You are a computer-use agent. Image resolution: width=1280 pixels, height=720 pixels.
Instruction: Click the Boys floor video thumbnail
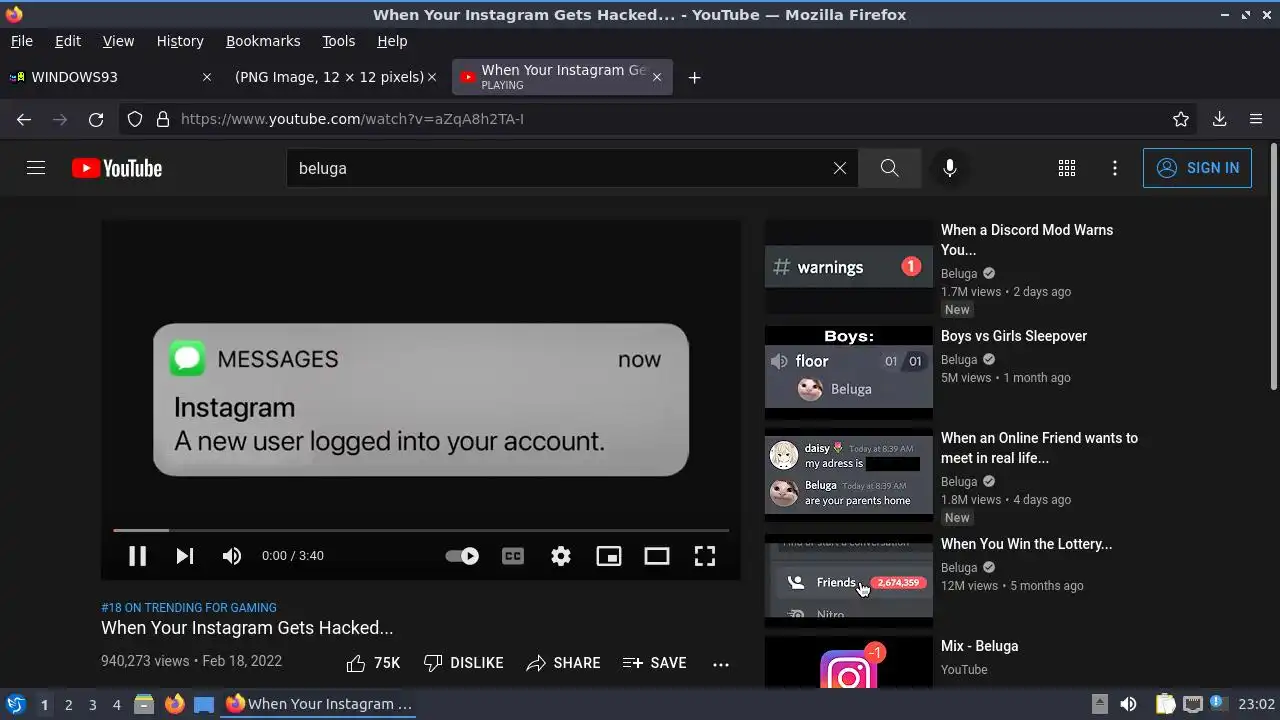coord(849,373)
